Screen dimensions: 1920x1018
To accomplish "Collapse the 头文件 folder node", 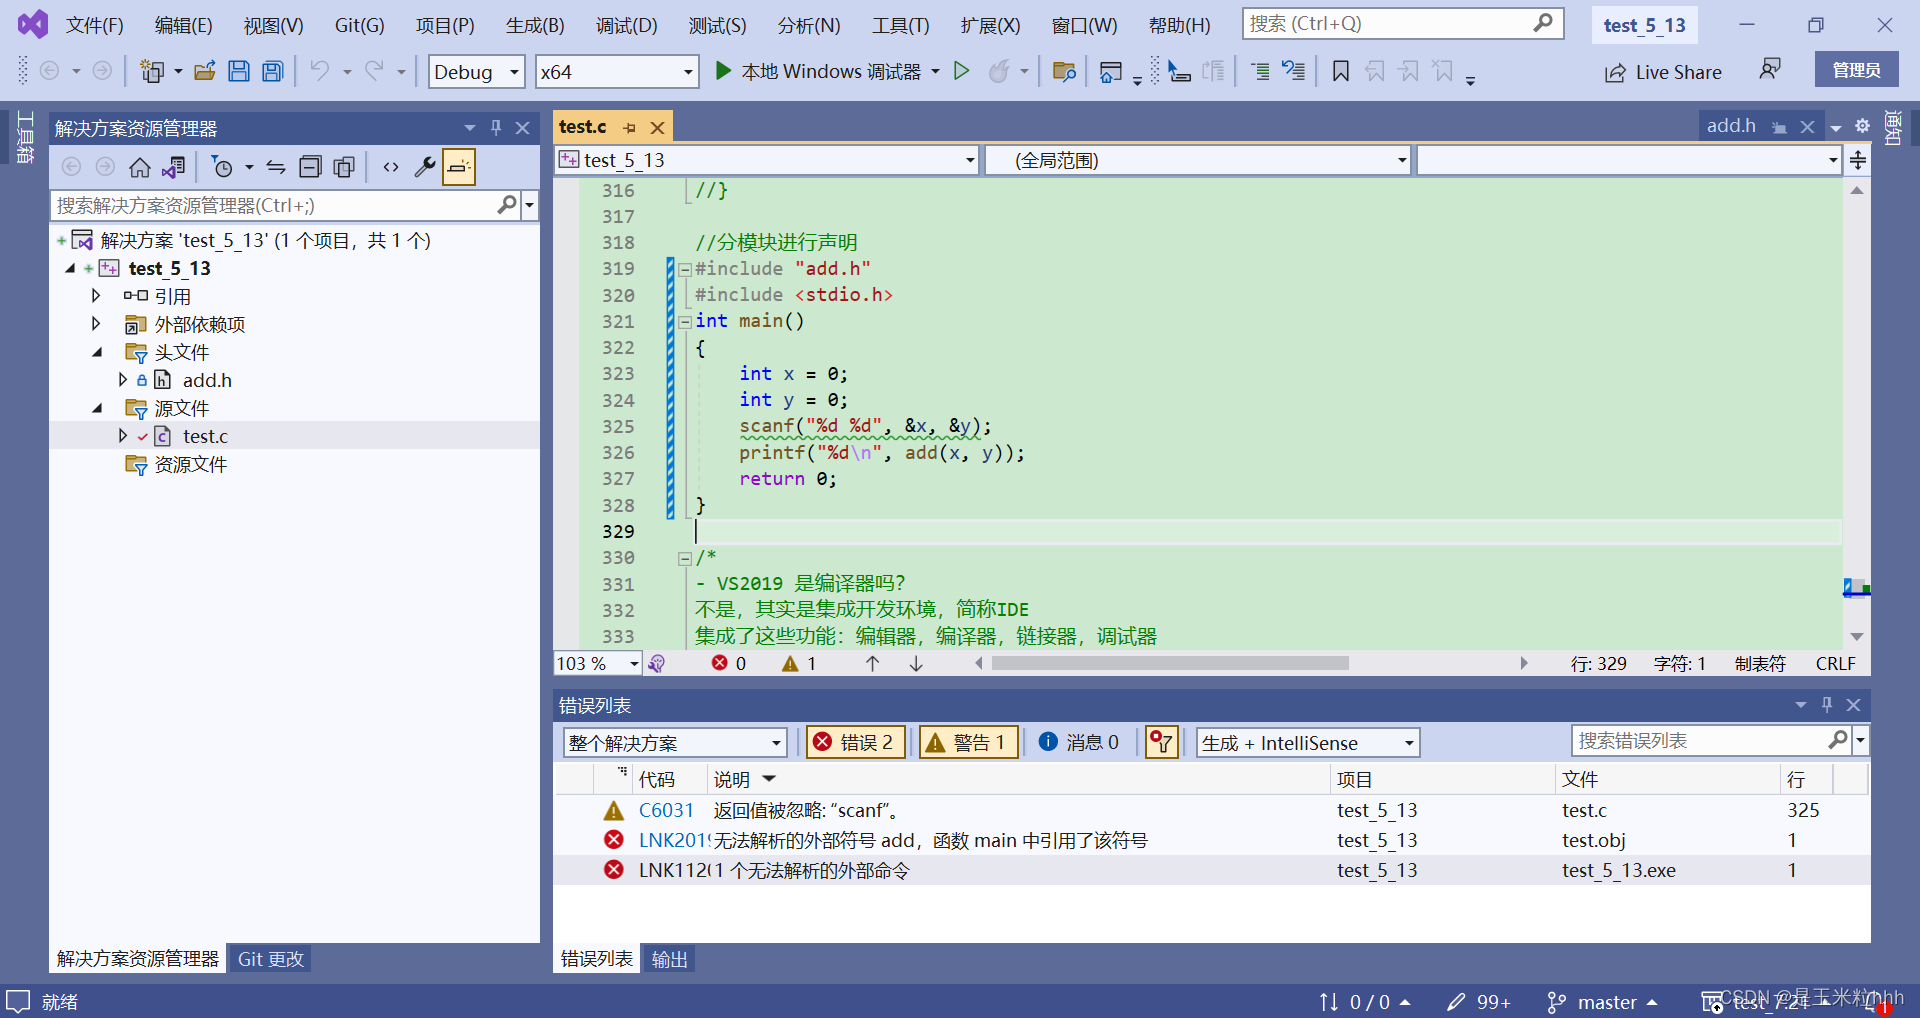I will (97, 352).
